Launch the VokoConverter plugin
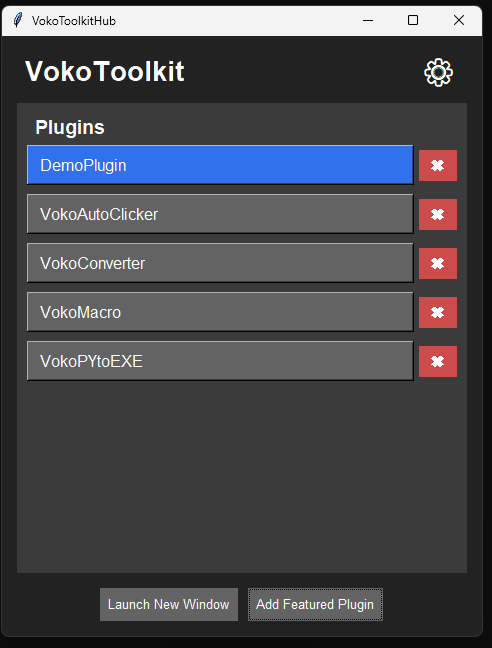 (220, 263)
